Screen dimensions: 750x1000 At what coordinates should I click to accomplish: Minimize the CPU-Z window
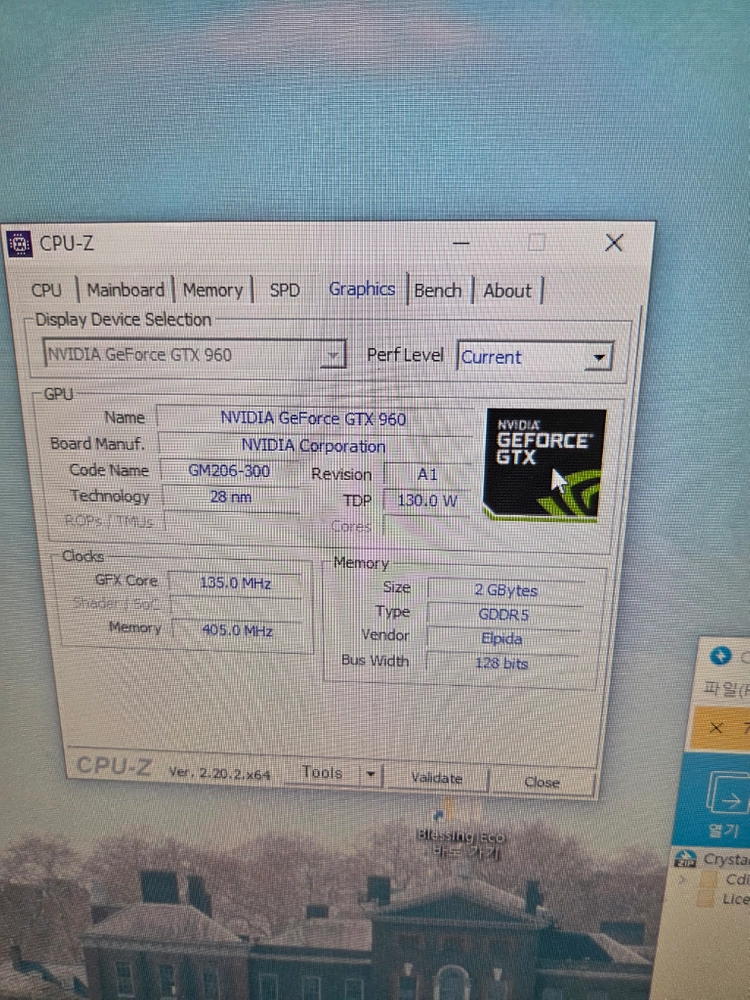(462, 243)
